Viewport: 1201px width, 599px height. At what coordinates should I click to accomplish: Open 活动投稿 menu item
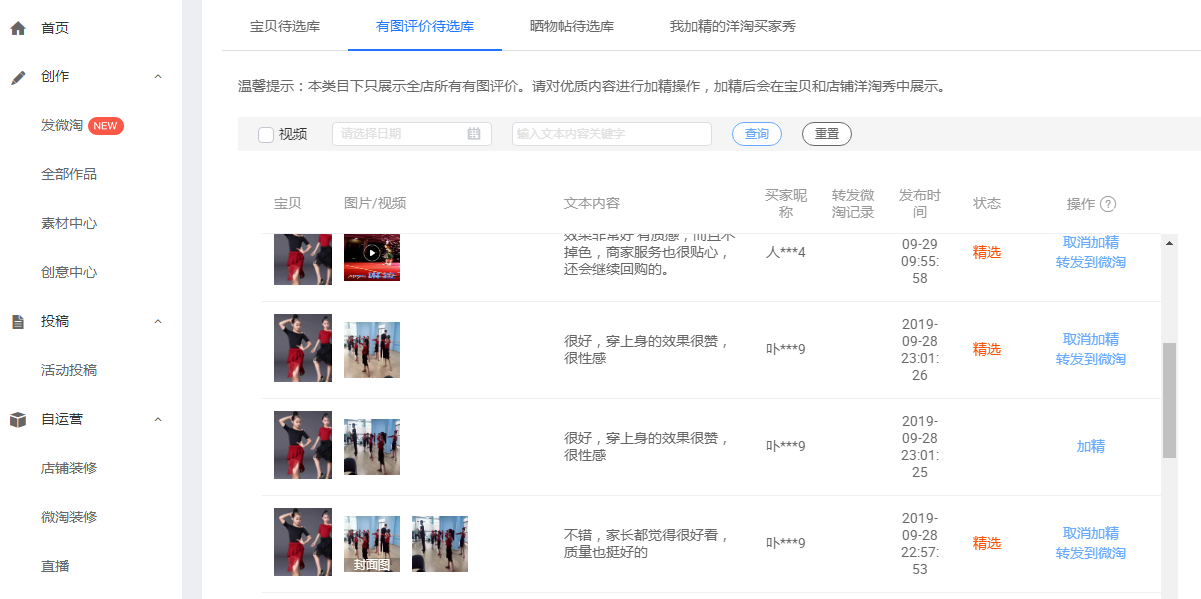click(x=69, y=371)
